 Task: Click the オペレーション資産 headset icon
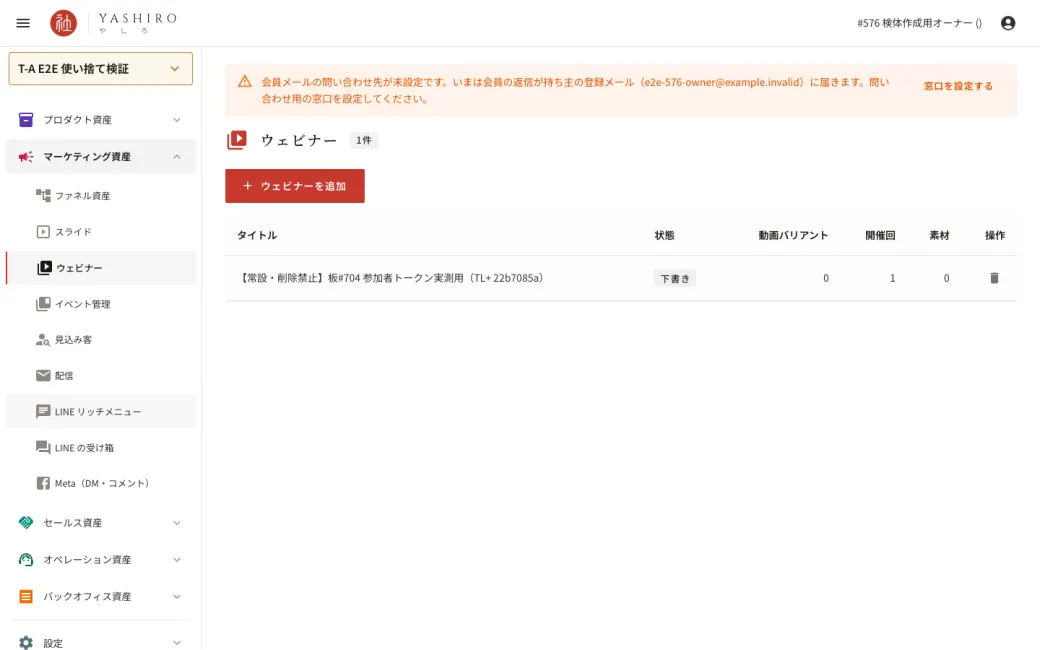tap(26, 559)
